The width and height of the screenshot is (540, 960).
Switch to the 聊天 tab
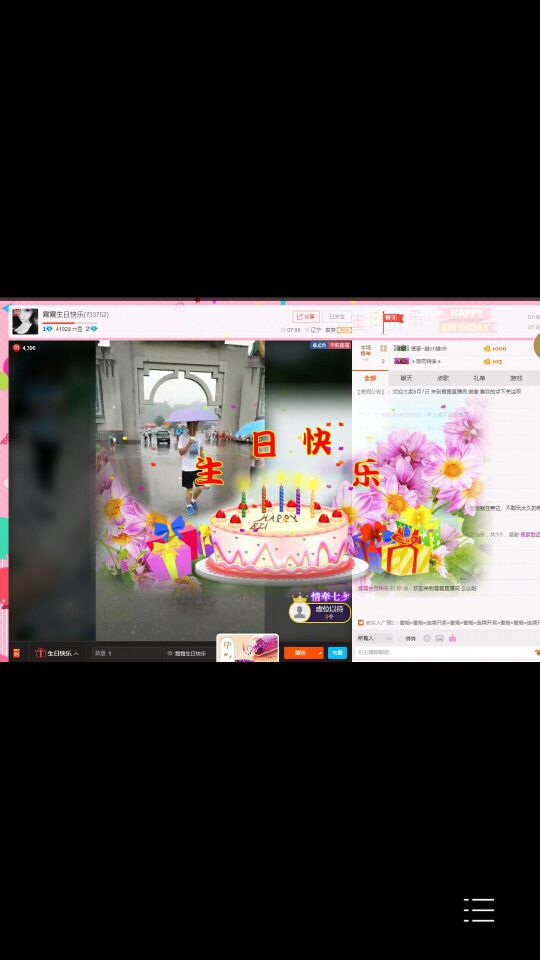[407, 378]
